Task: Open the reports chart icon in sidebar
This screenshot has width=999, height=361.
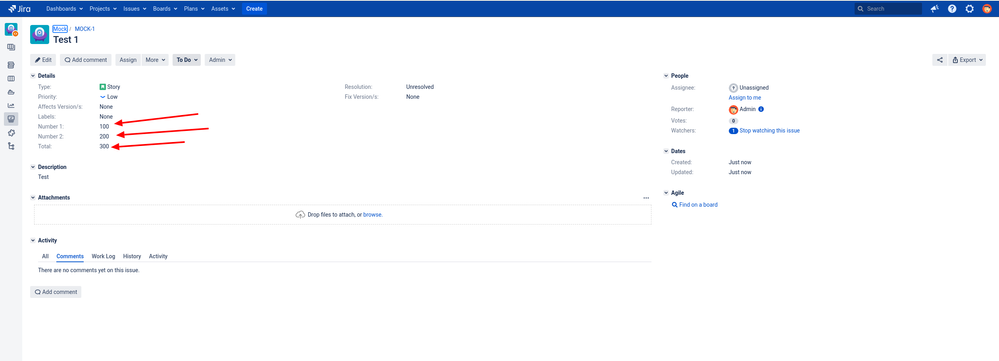Action: click(11, 106)
